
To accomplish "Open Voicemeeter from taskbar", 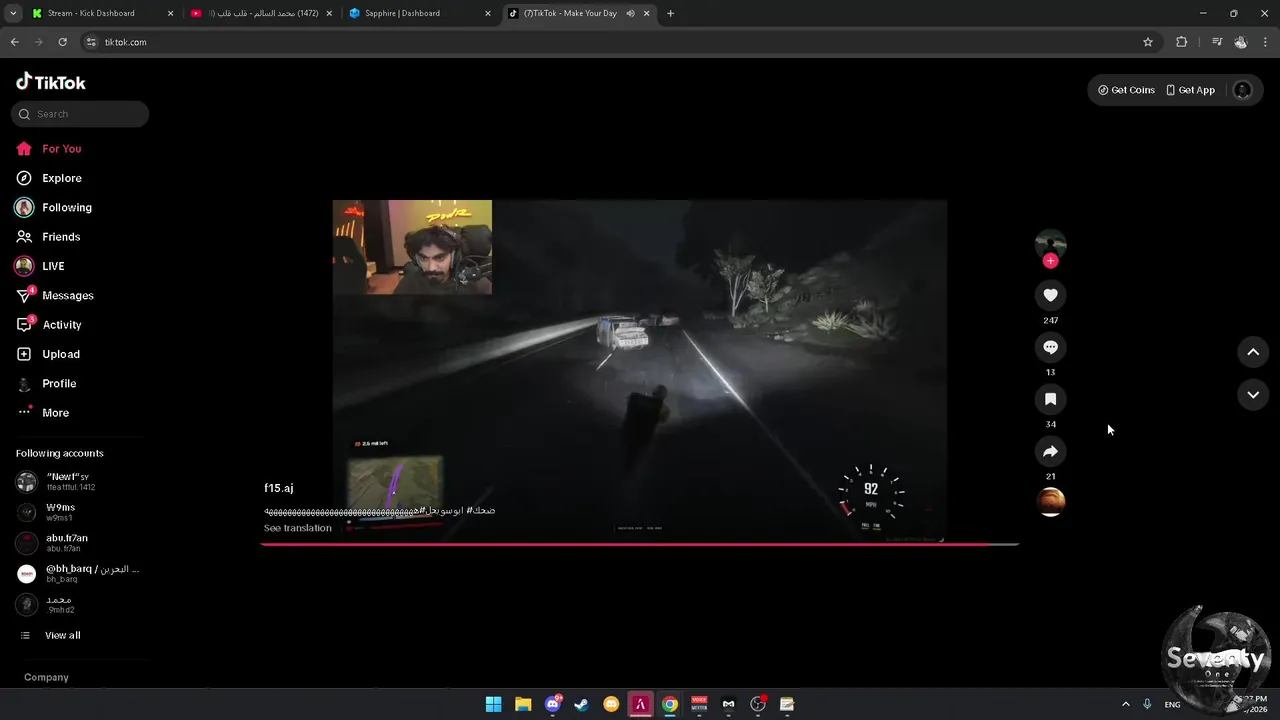I will click(x=699, y=704).
